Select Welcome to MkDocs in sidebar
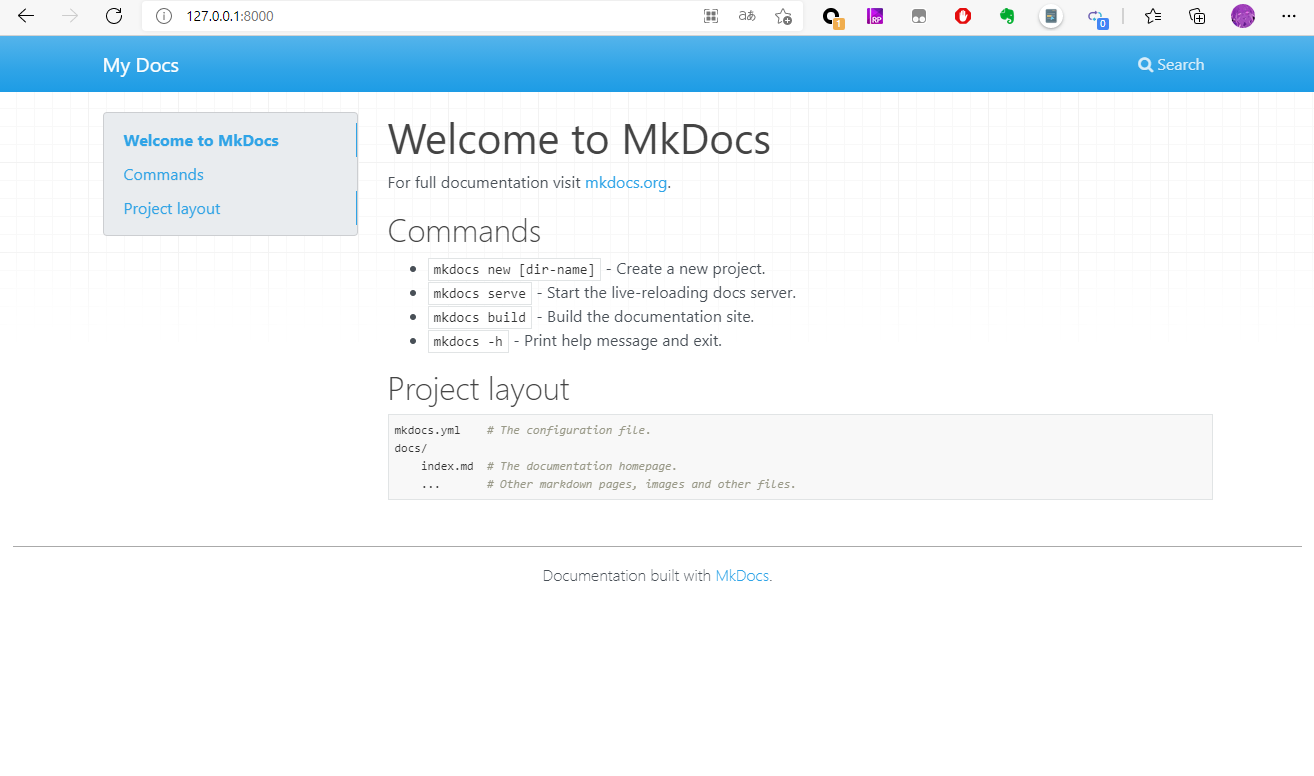Image resolution: width=1314 pixels, height=776 pixels. pyautogui.click(x=201, y=141)
